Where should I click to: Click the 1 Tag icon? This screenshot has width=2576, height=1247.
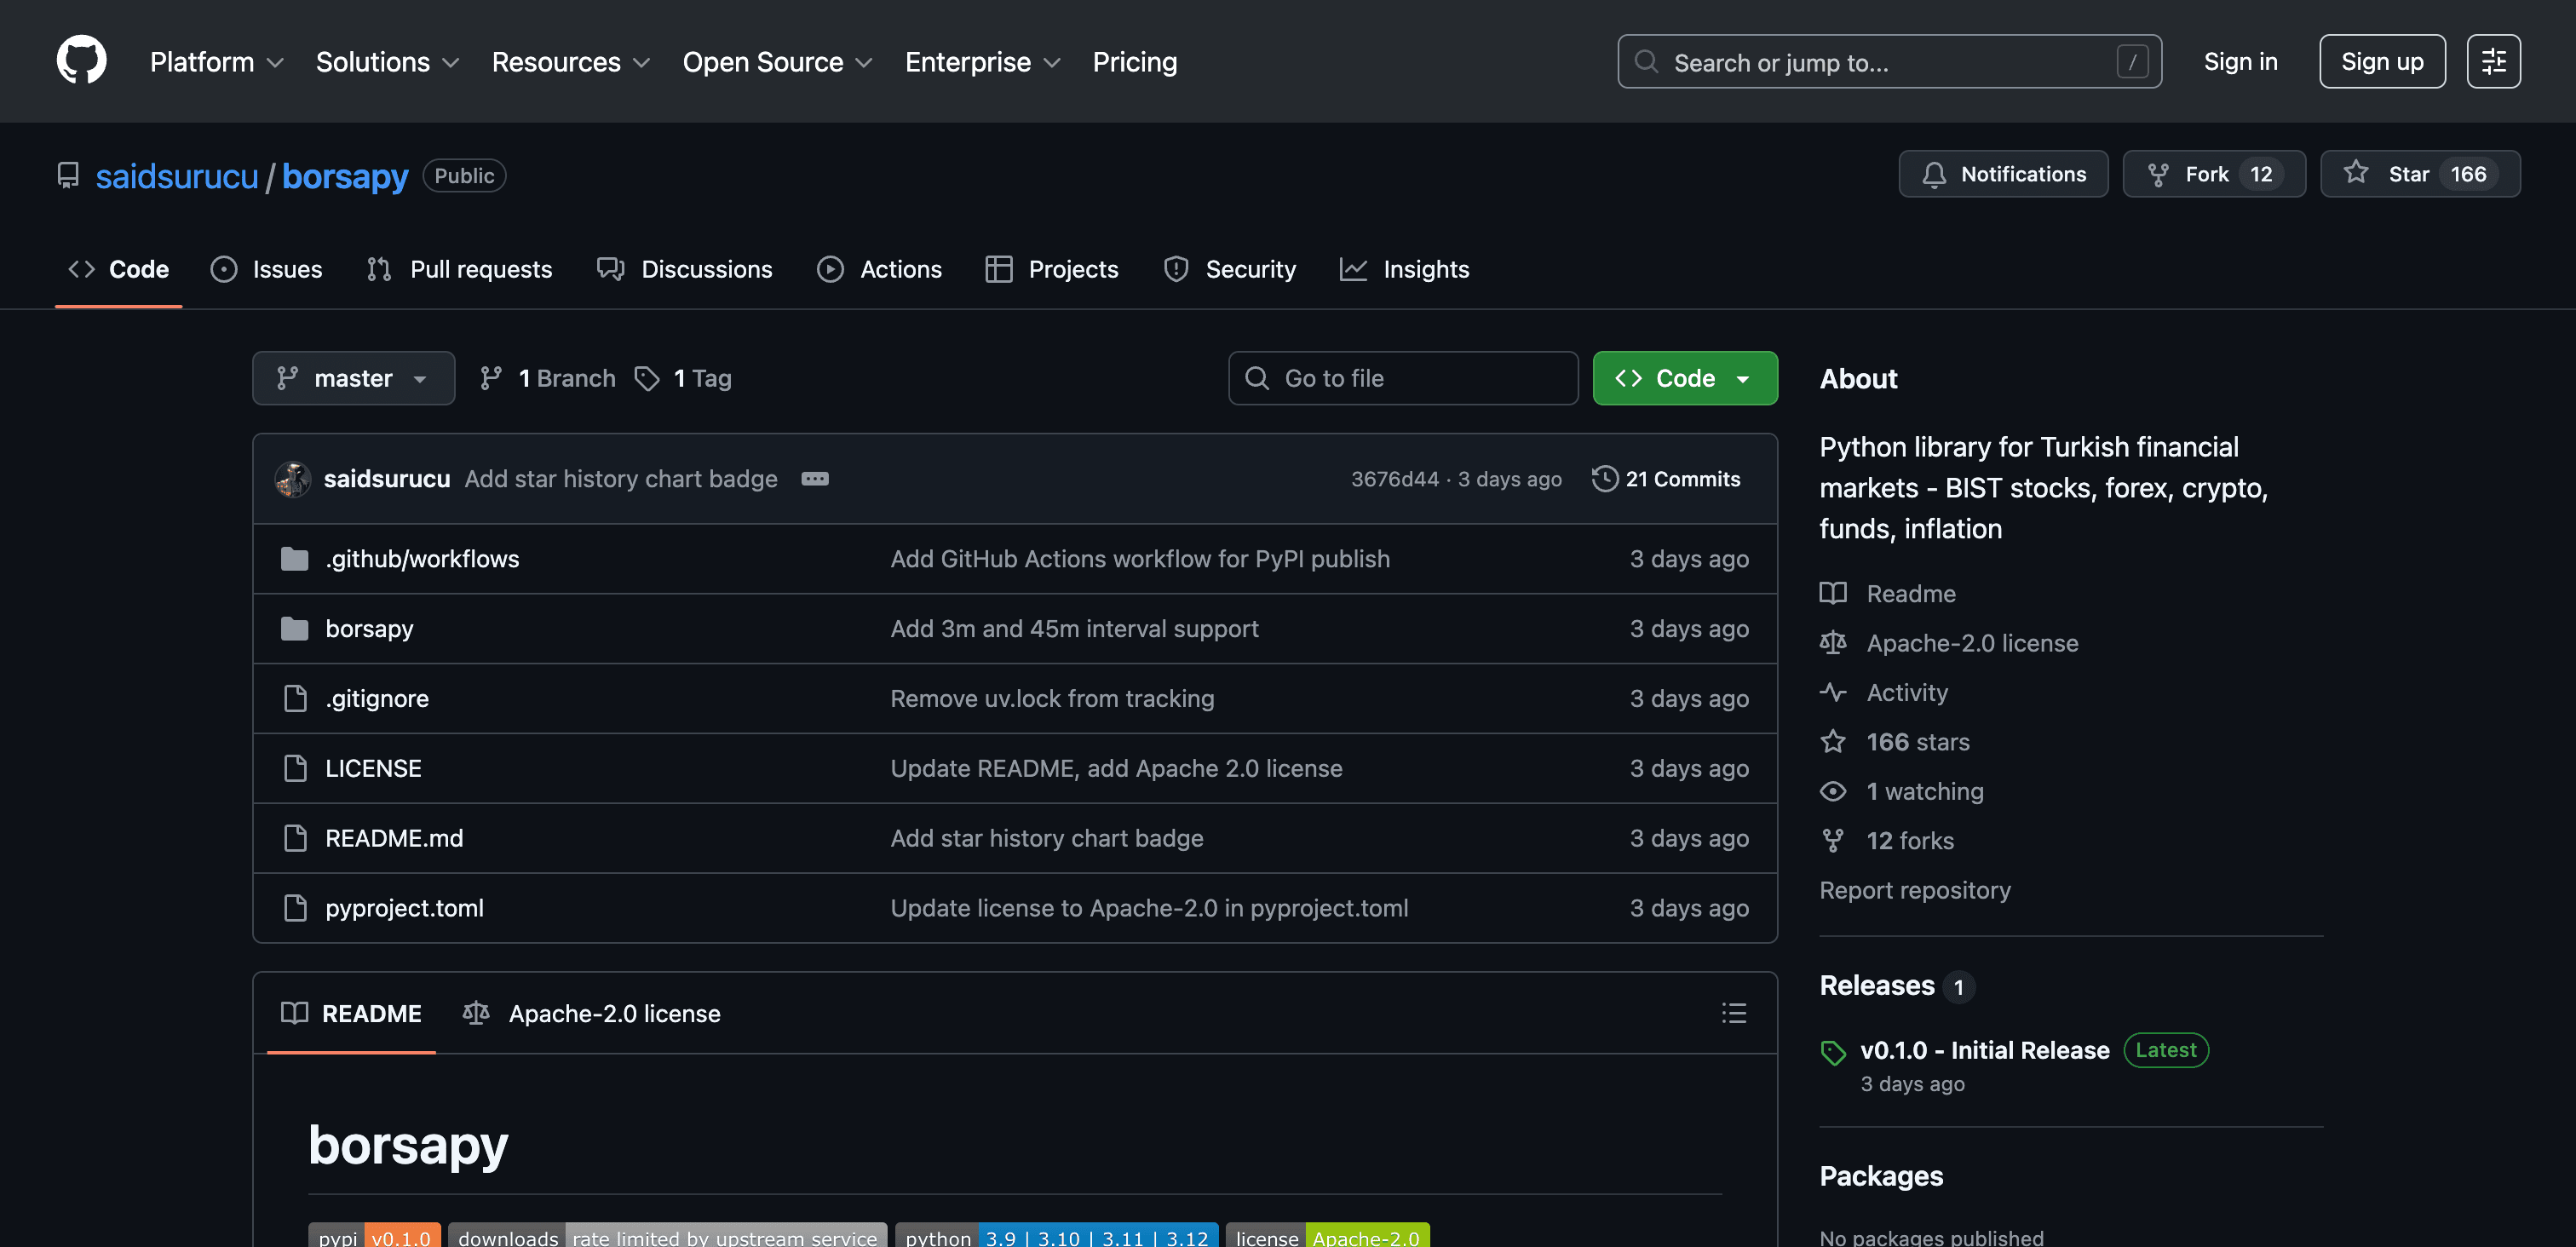pos(647,379)
